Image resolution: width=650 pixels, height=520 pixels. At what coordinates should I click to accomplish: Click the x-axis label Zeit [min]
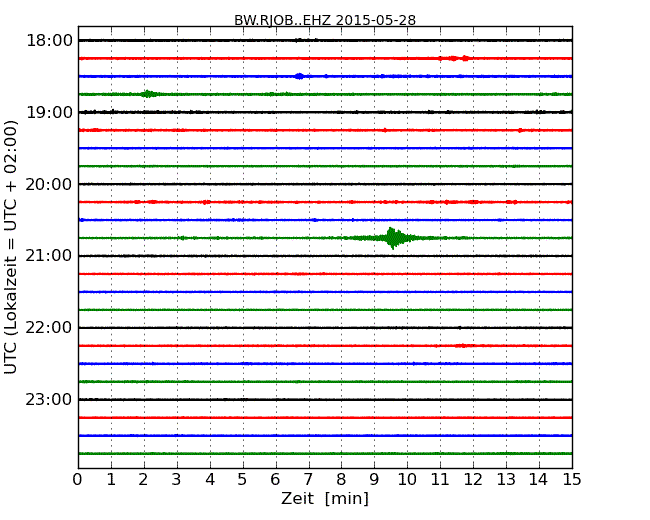(325, 498)
